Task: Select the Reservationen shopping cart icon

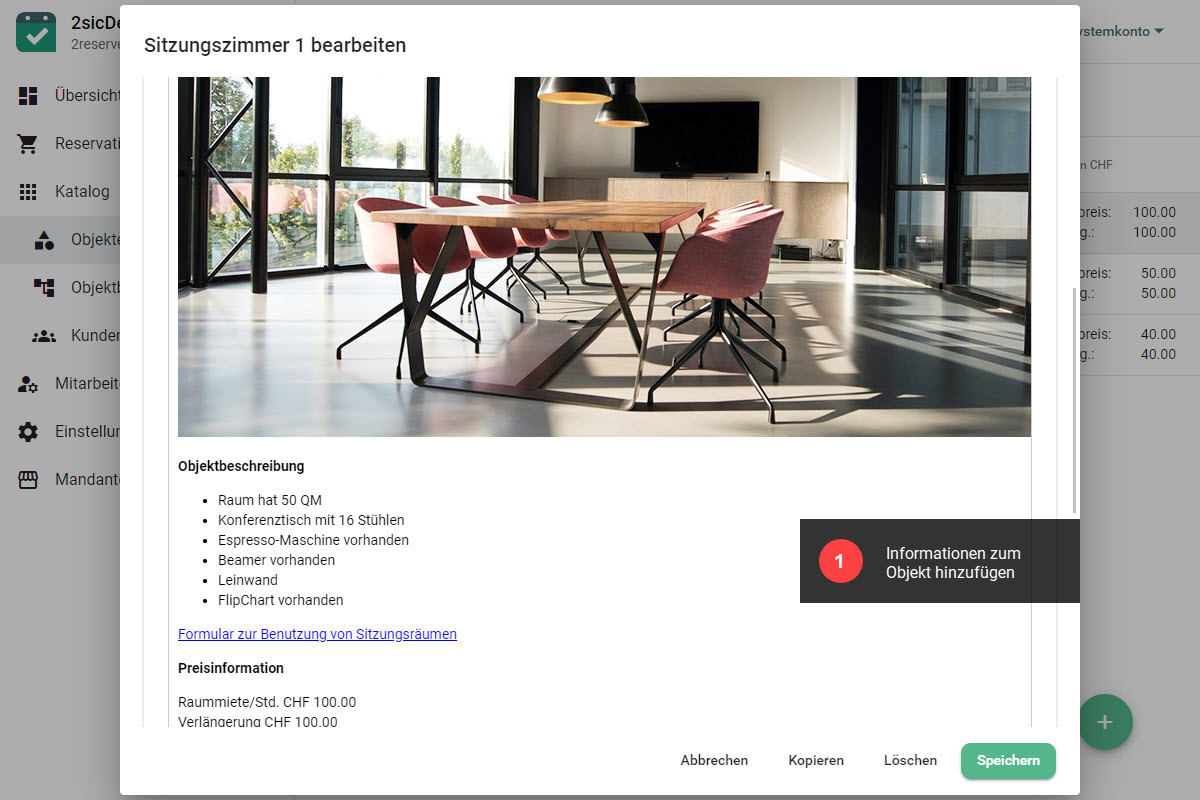Action: 28,144
